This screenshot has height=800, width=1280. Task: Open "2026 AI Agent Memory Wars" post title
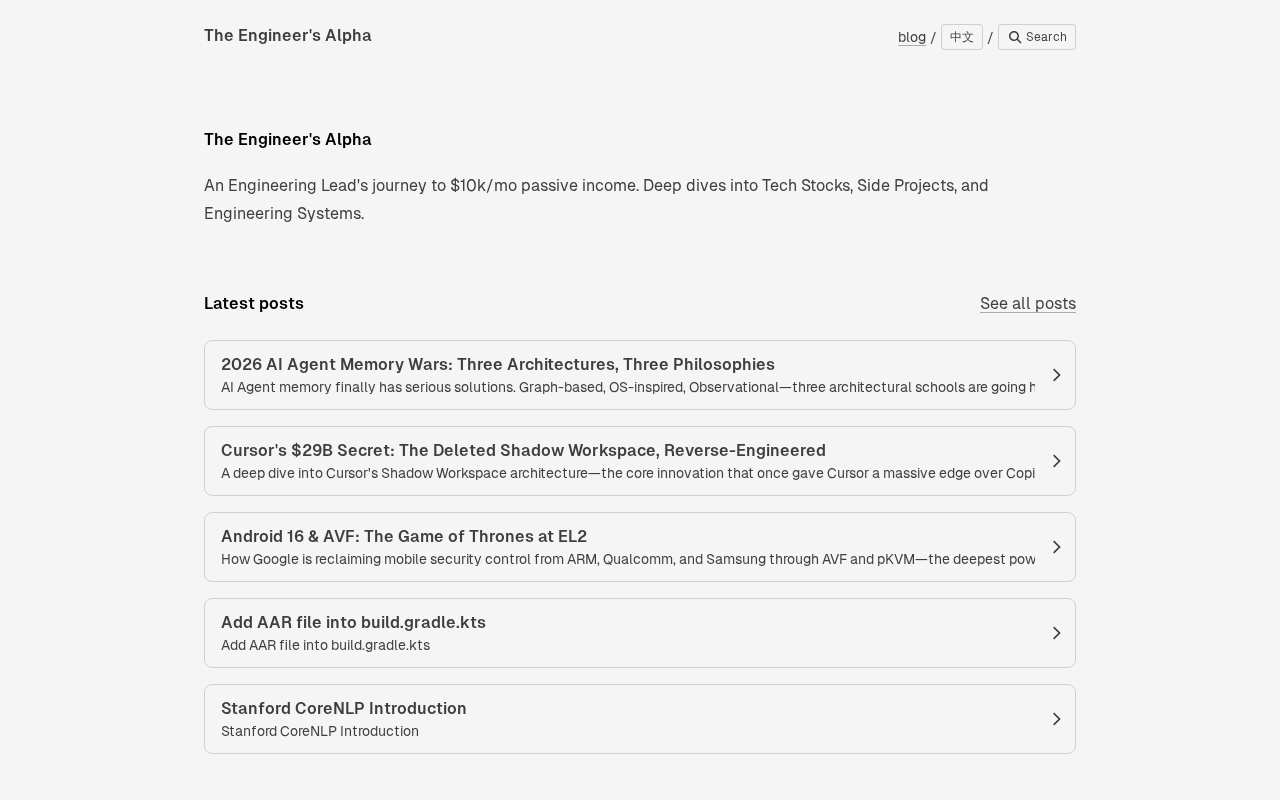tap(497, 364)
